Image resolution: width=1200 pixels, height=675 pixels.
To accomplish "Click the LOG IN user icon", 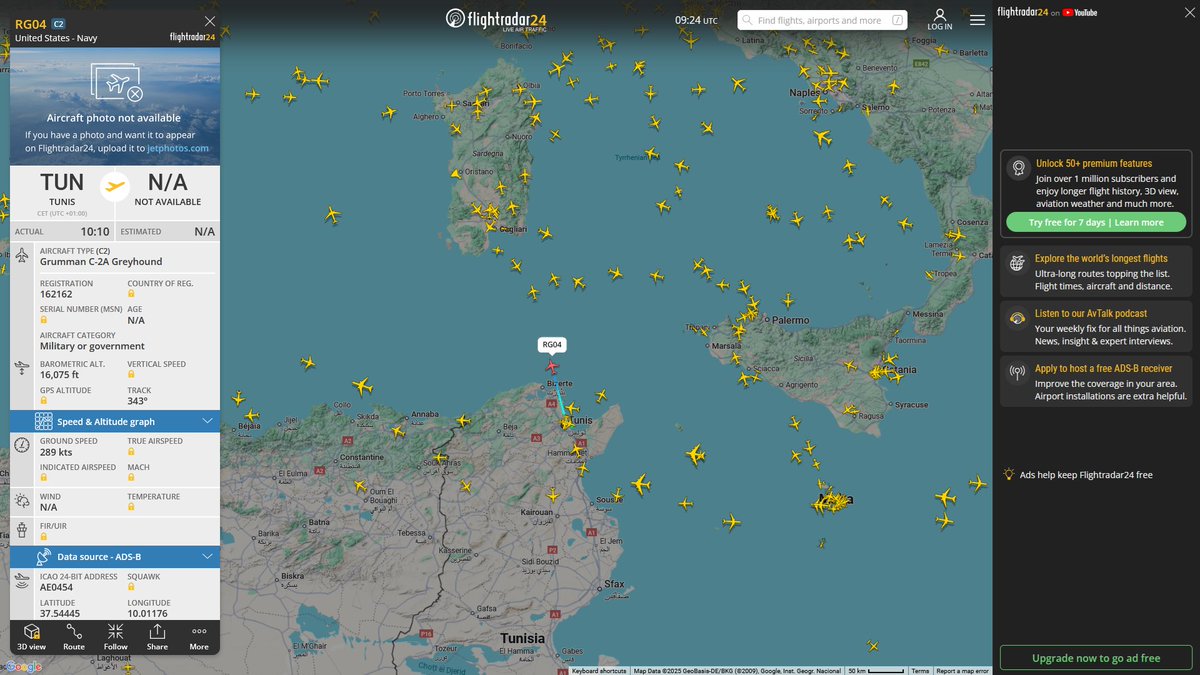I will coord(940,19).
